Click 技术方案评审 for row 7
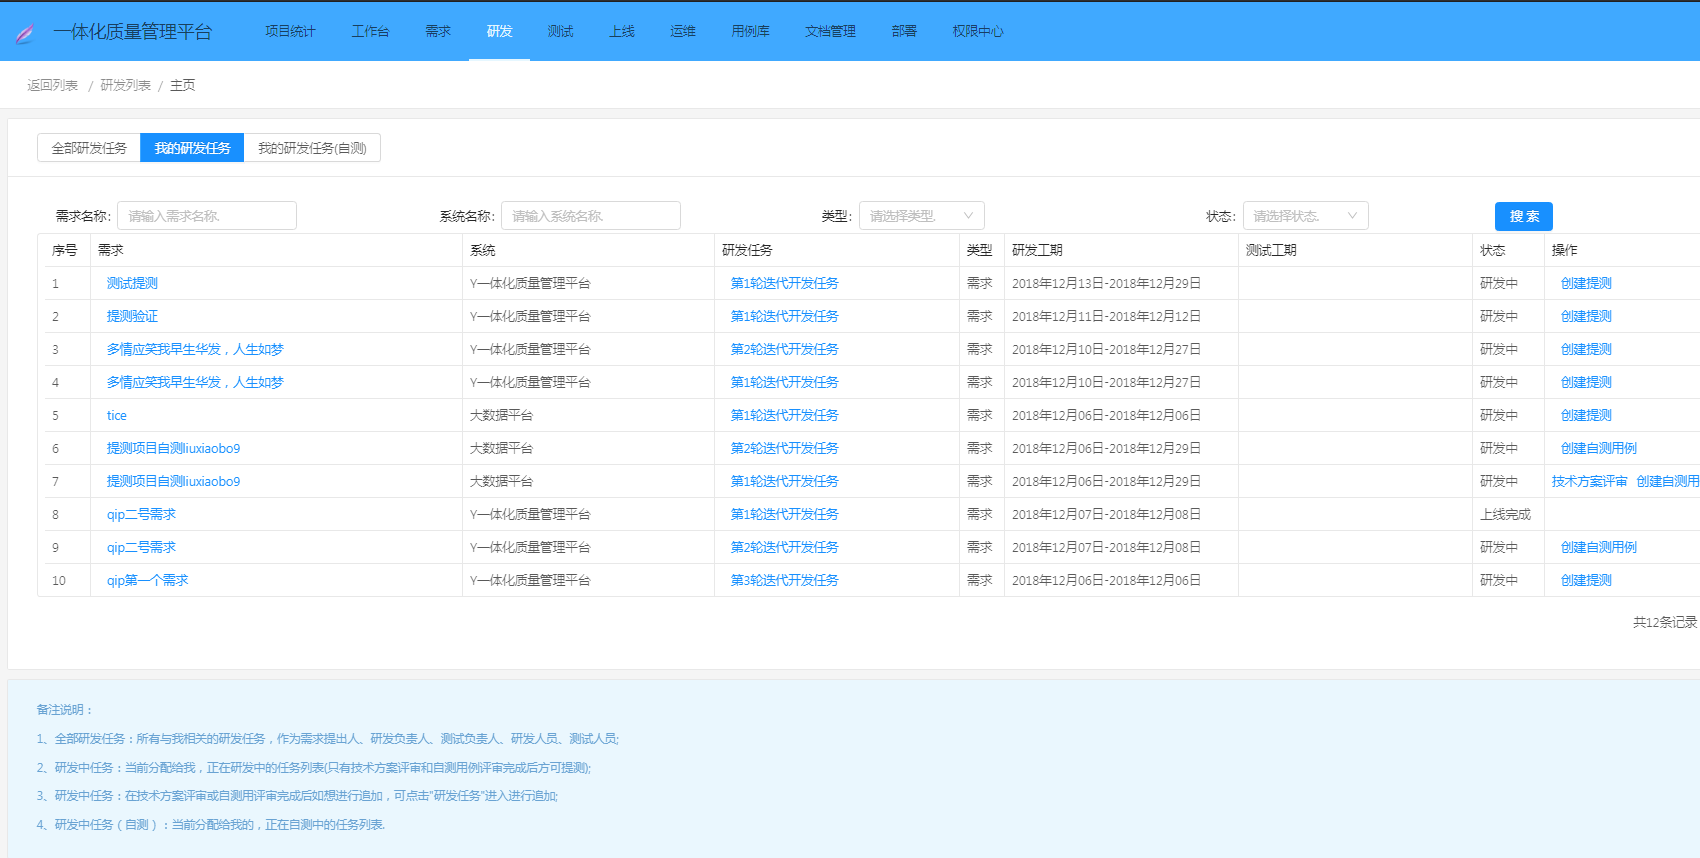1700x858 pixels. click(x=1590, y=481)
